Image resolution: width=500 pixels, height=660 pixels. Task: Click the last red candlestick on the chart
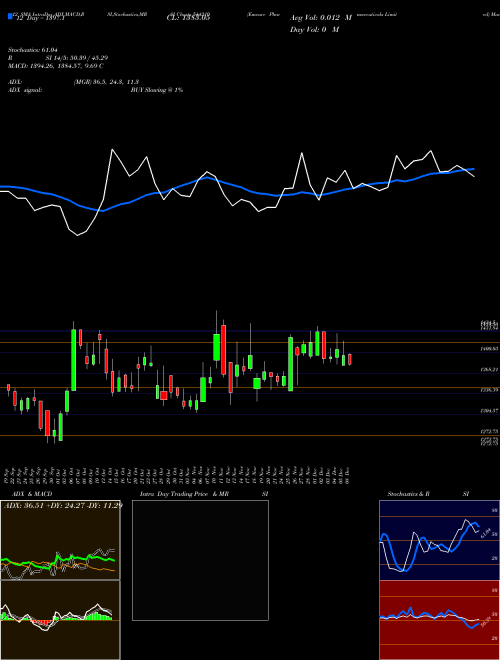pos(350,359)
